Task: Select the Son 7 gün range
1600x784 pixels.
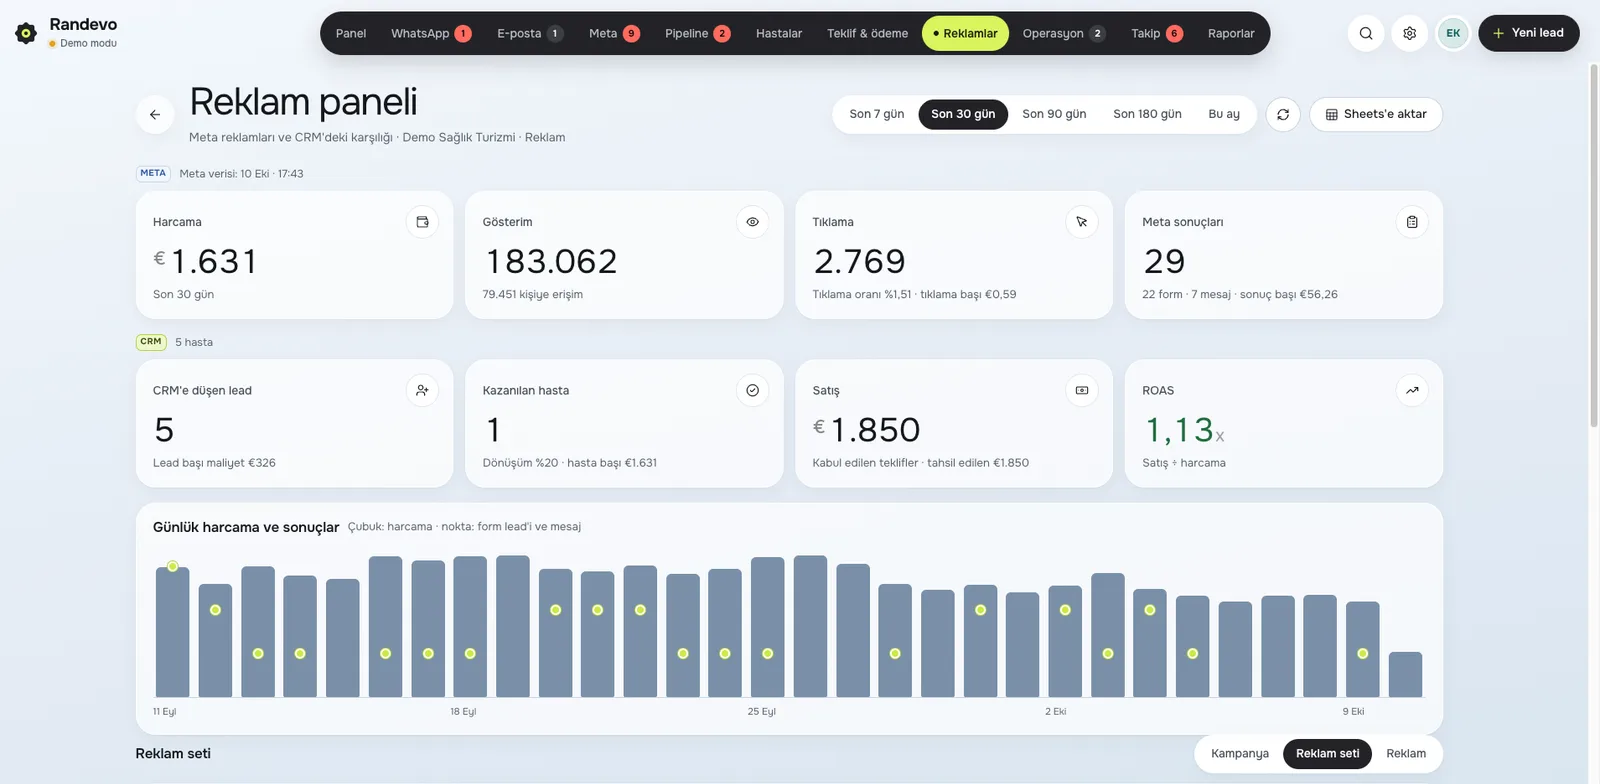Action: (877, 114)
